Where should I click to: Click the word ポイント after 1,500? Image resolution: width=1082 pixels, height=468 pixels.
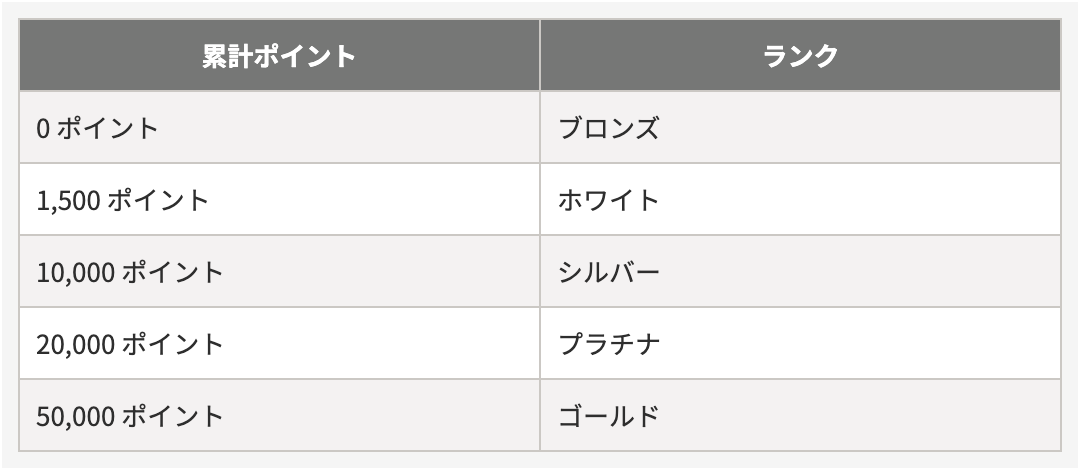tap(158, 201)
